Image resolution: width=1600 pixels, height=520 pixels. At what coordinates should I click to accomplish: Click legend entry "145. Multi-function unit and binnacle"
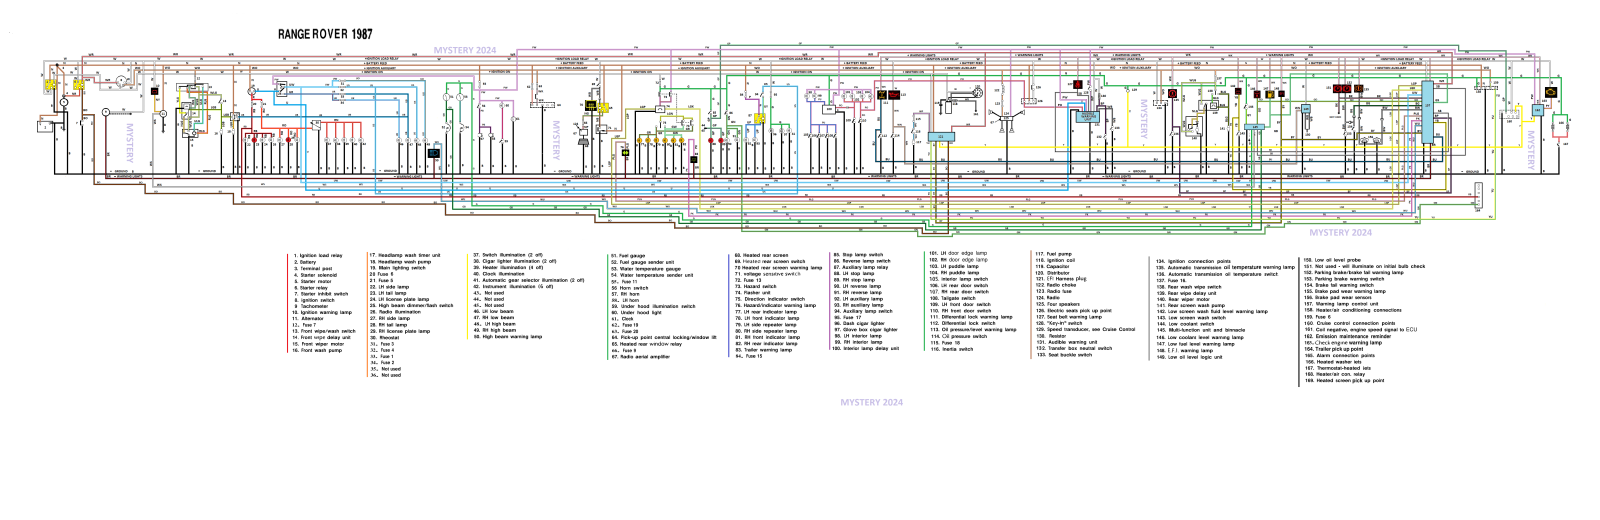(1201, 330)
